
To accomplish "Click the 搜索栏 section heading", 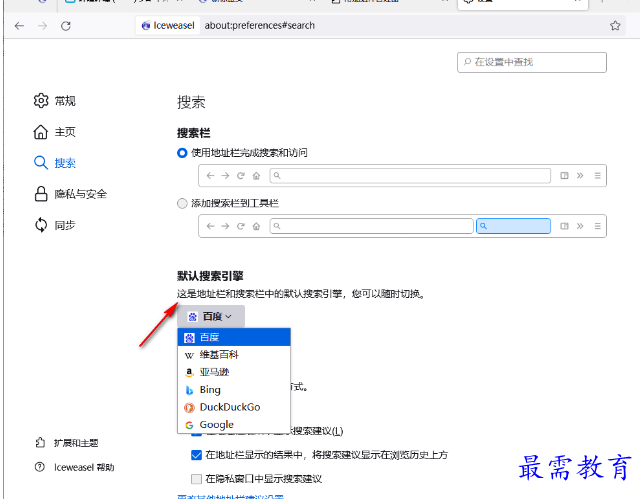I will point(193,133).
